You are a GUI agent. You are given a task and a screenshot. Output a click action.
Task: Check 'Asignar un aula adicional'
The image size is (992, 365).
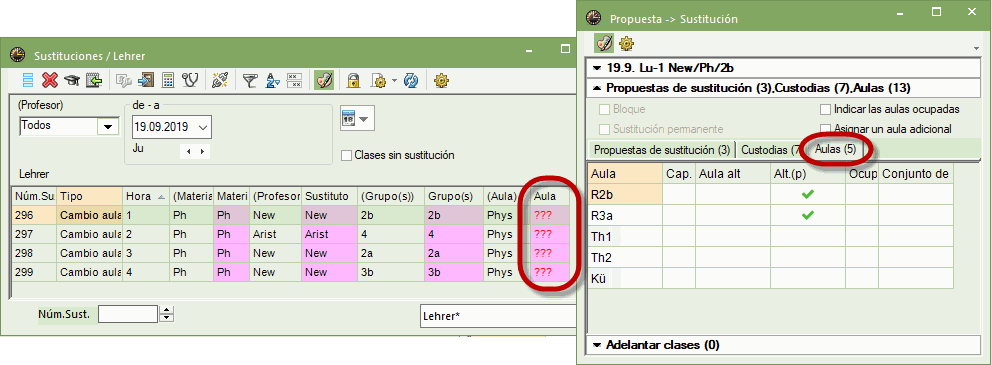point(825,129)
